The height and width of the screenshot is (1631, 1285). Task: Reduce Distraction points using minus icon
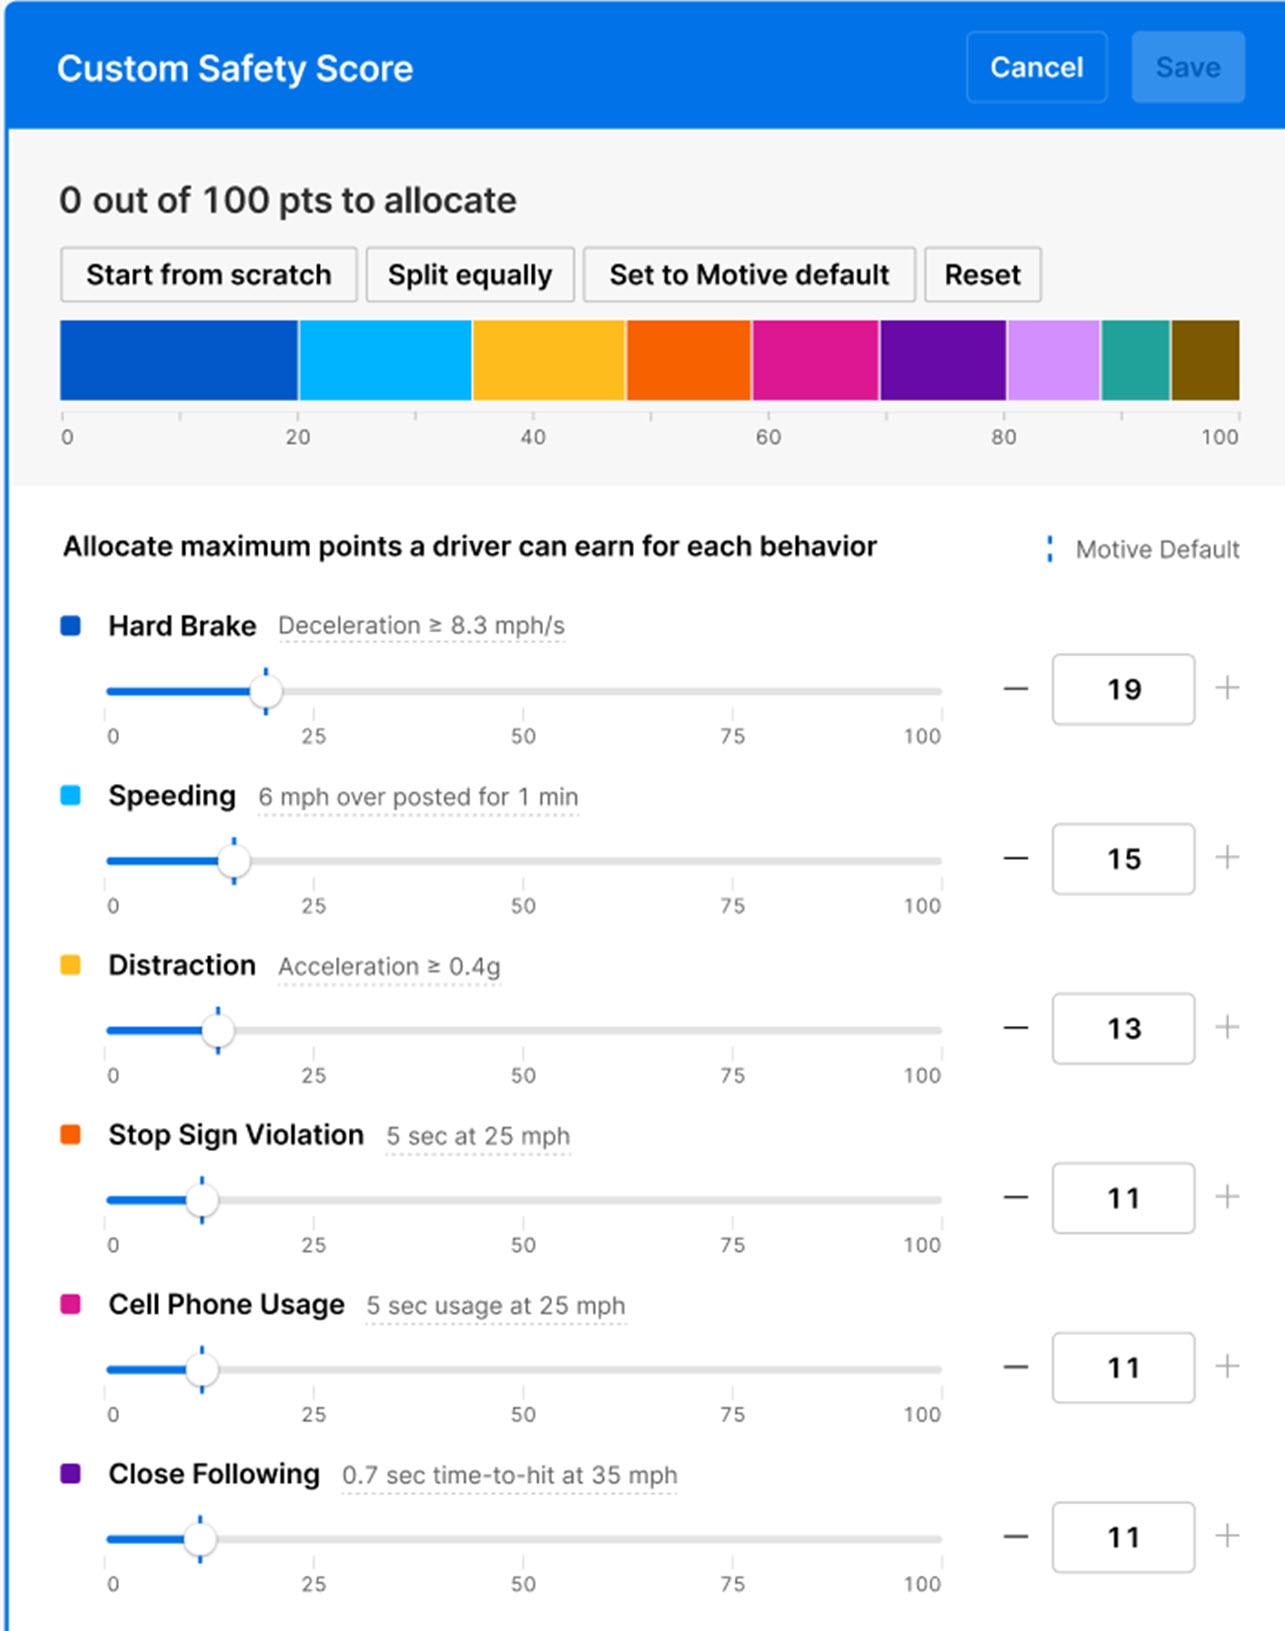pyautogui.click(x=1016, y=1028)
